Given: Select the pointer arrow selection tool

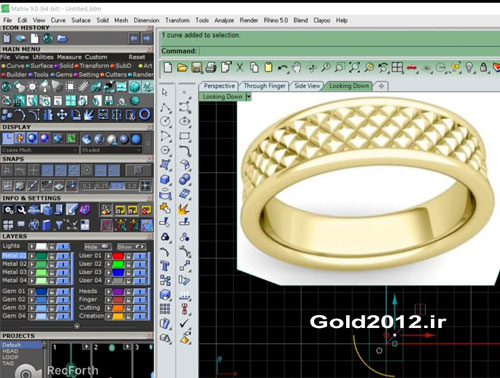Looking at the screenshot, I should tap(165, 92).
